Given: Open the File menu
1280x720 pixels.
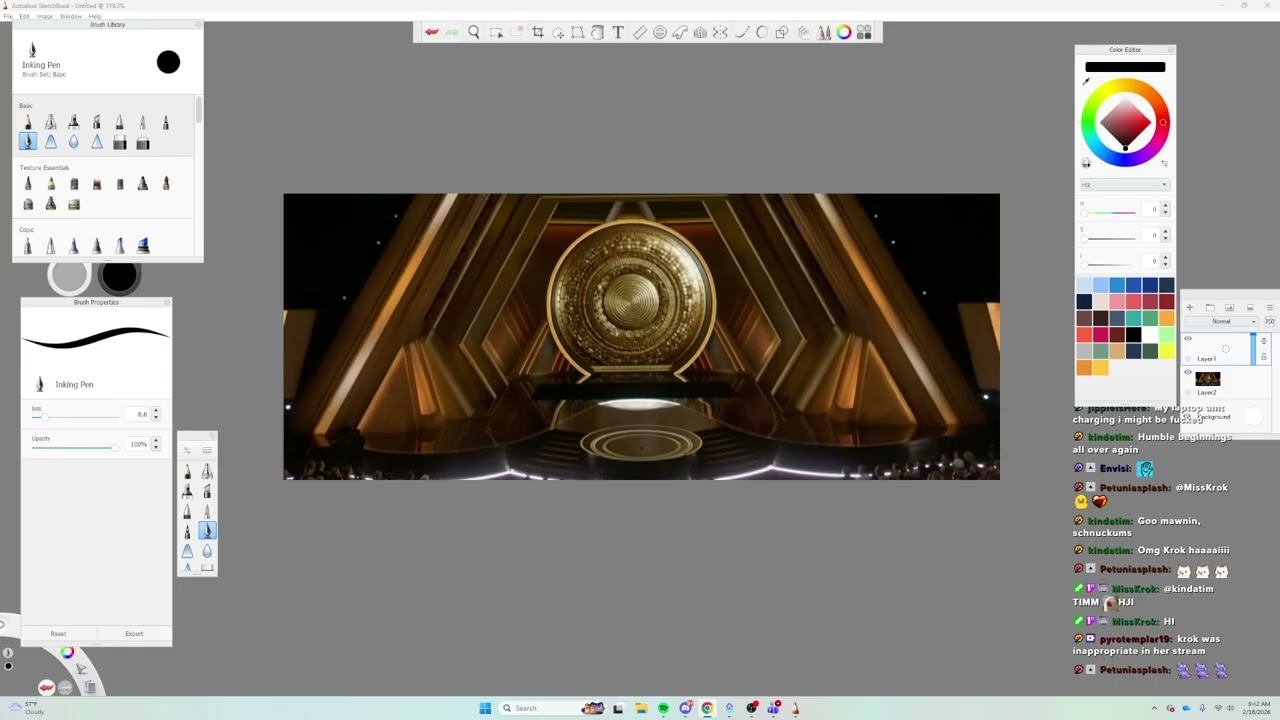Looking at the screenshot, I should coord(8,17).
